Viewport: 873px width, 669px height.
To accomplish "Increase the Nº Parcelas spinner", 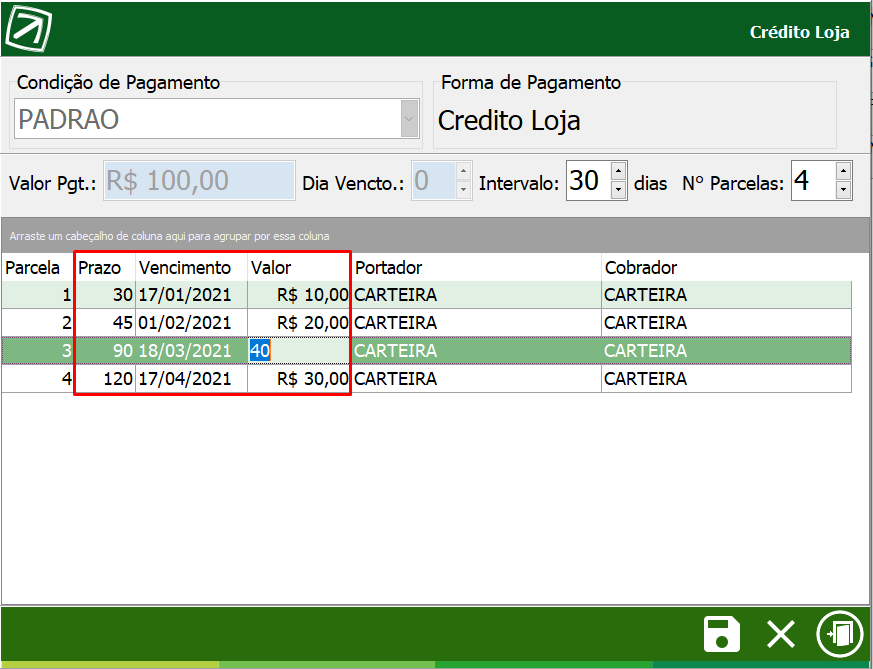I will click(843, 170).
